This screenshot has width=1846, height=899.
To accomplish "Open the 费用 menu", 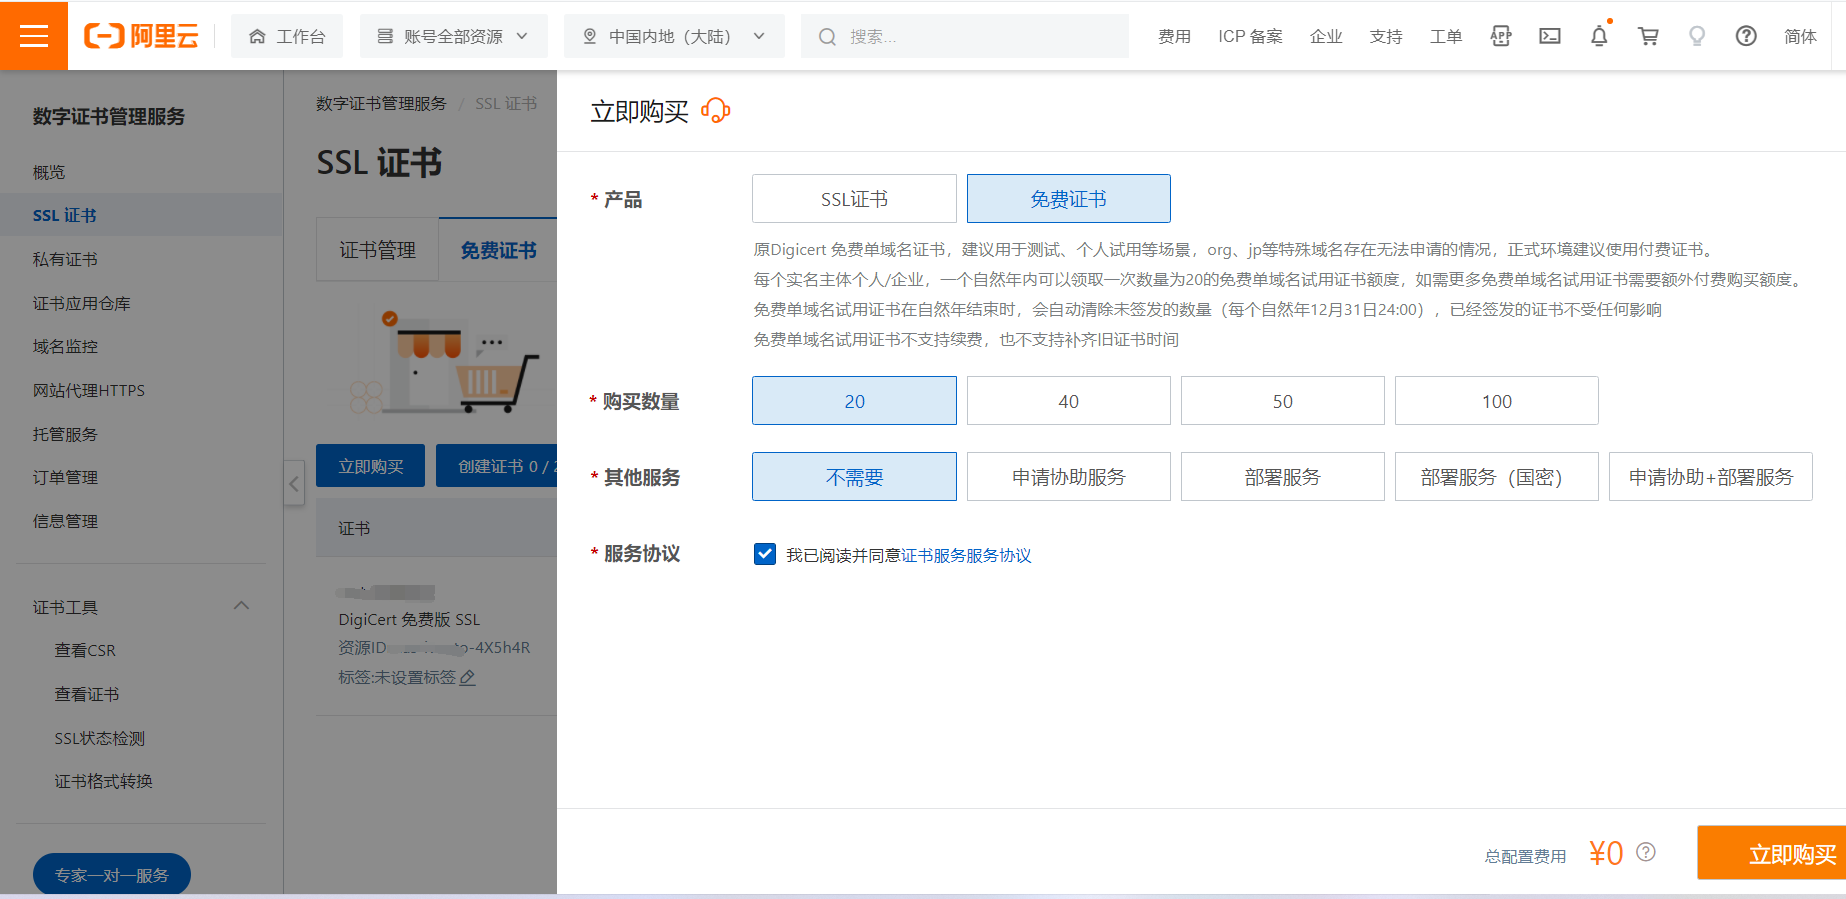I will (x=1174, y=36).
